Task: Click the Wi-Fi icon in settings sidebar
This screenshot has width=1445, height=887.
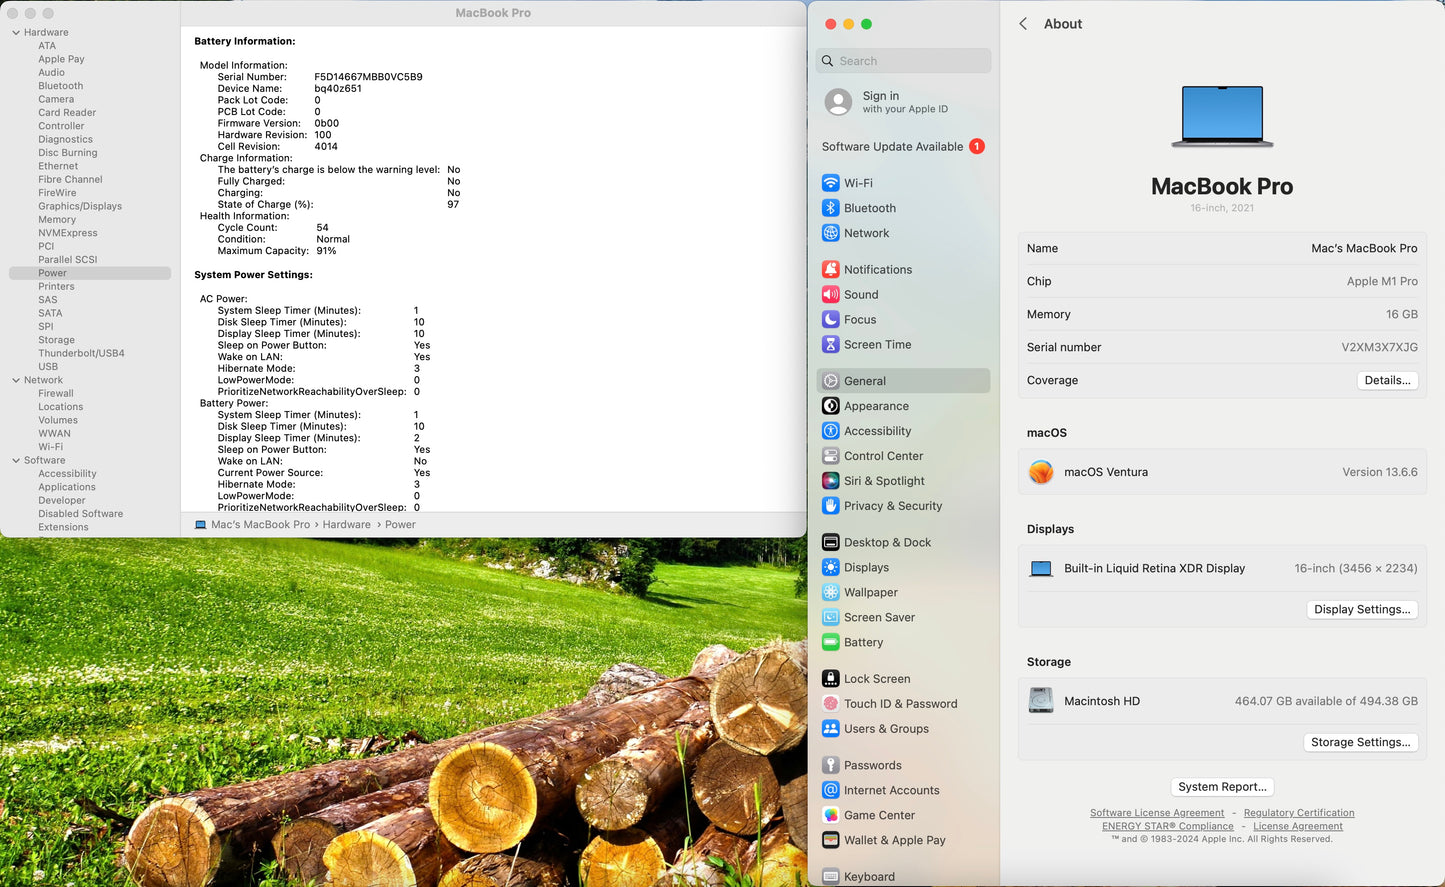Action: [x=830, y=183]
